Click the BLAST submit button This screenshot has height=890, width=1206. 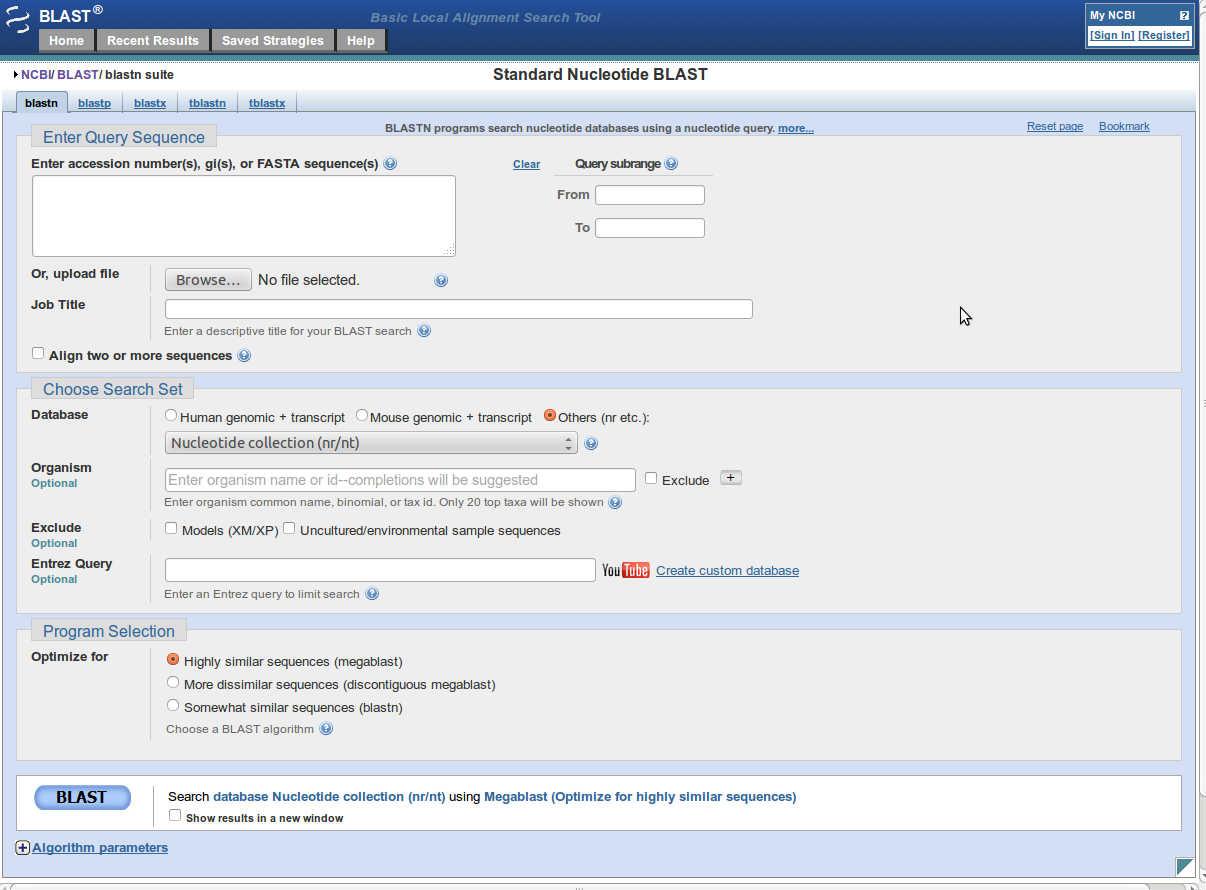tap(83, 797)
